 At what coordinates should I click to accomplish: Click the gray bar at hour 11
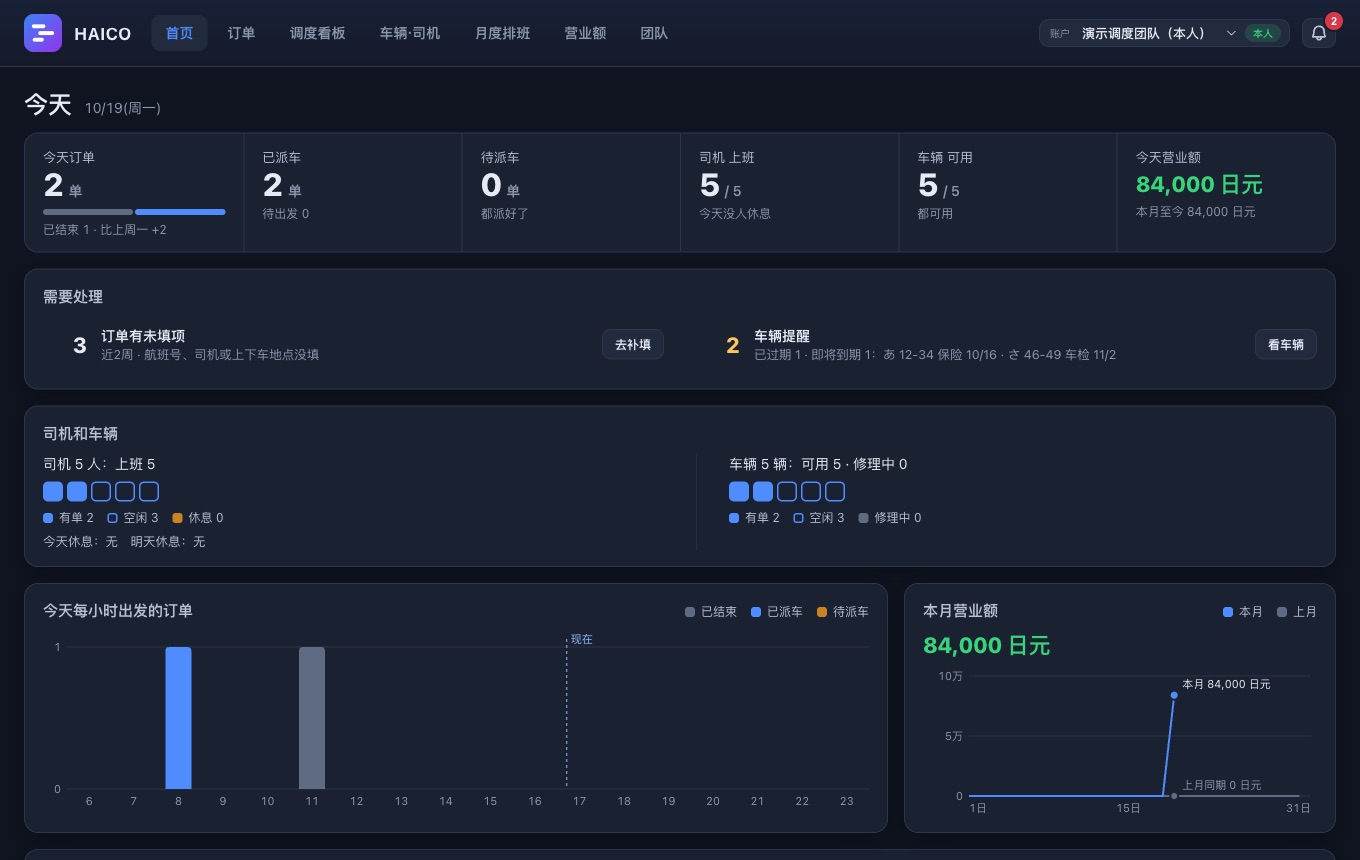coord(312,718)
